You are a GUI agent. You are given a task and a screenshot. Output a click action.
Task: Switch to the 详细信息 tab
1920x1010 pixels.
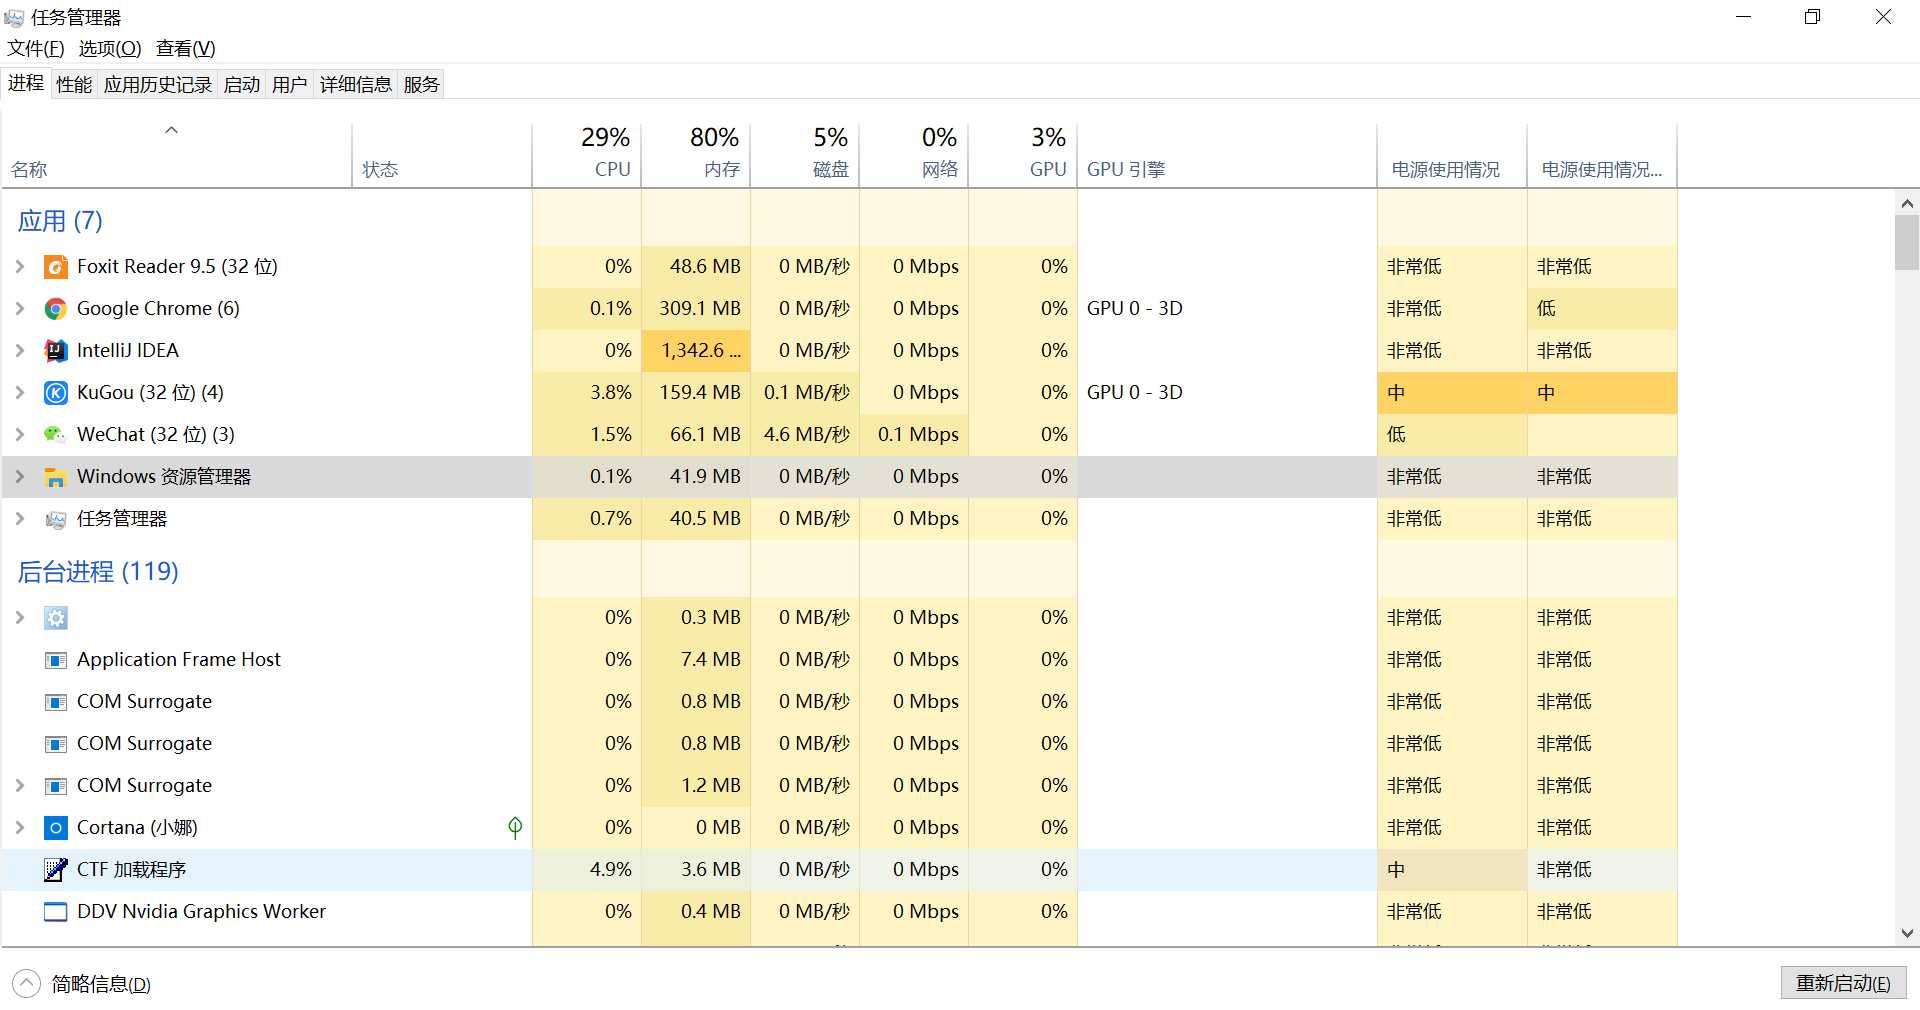[356, 85]
